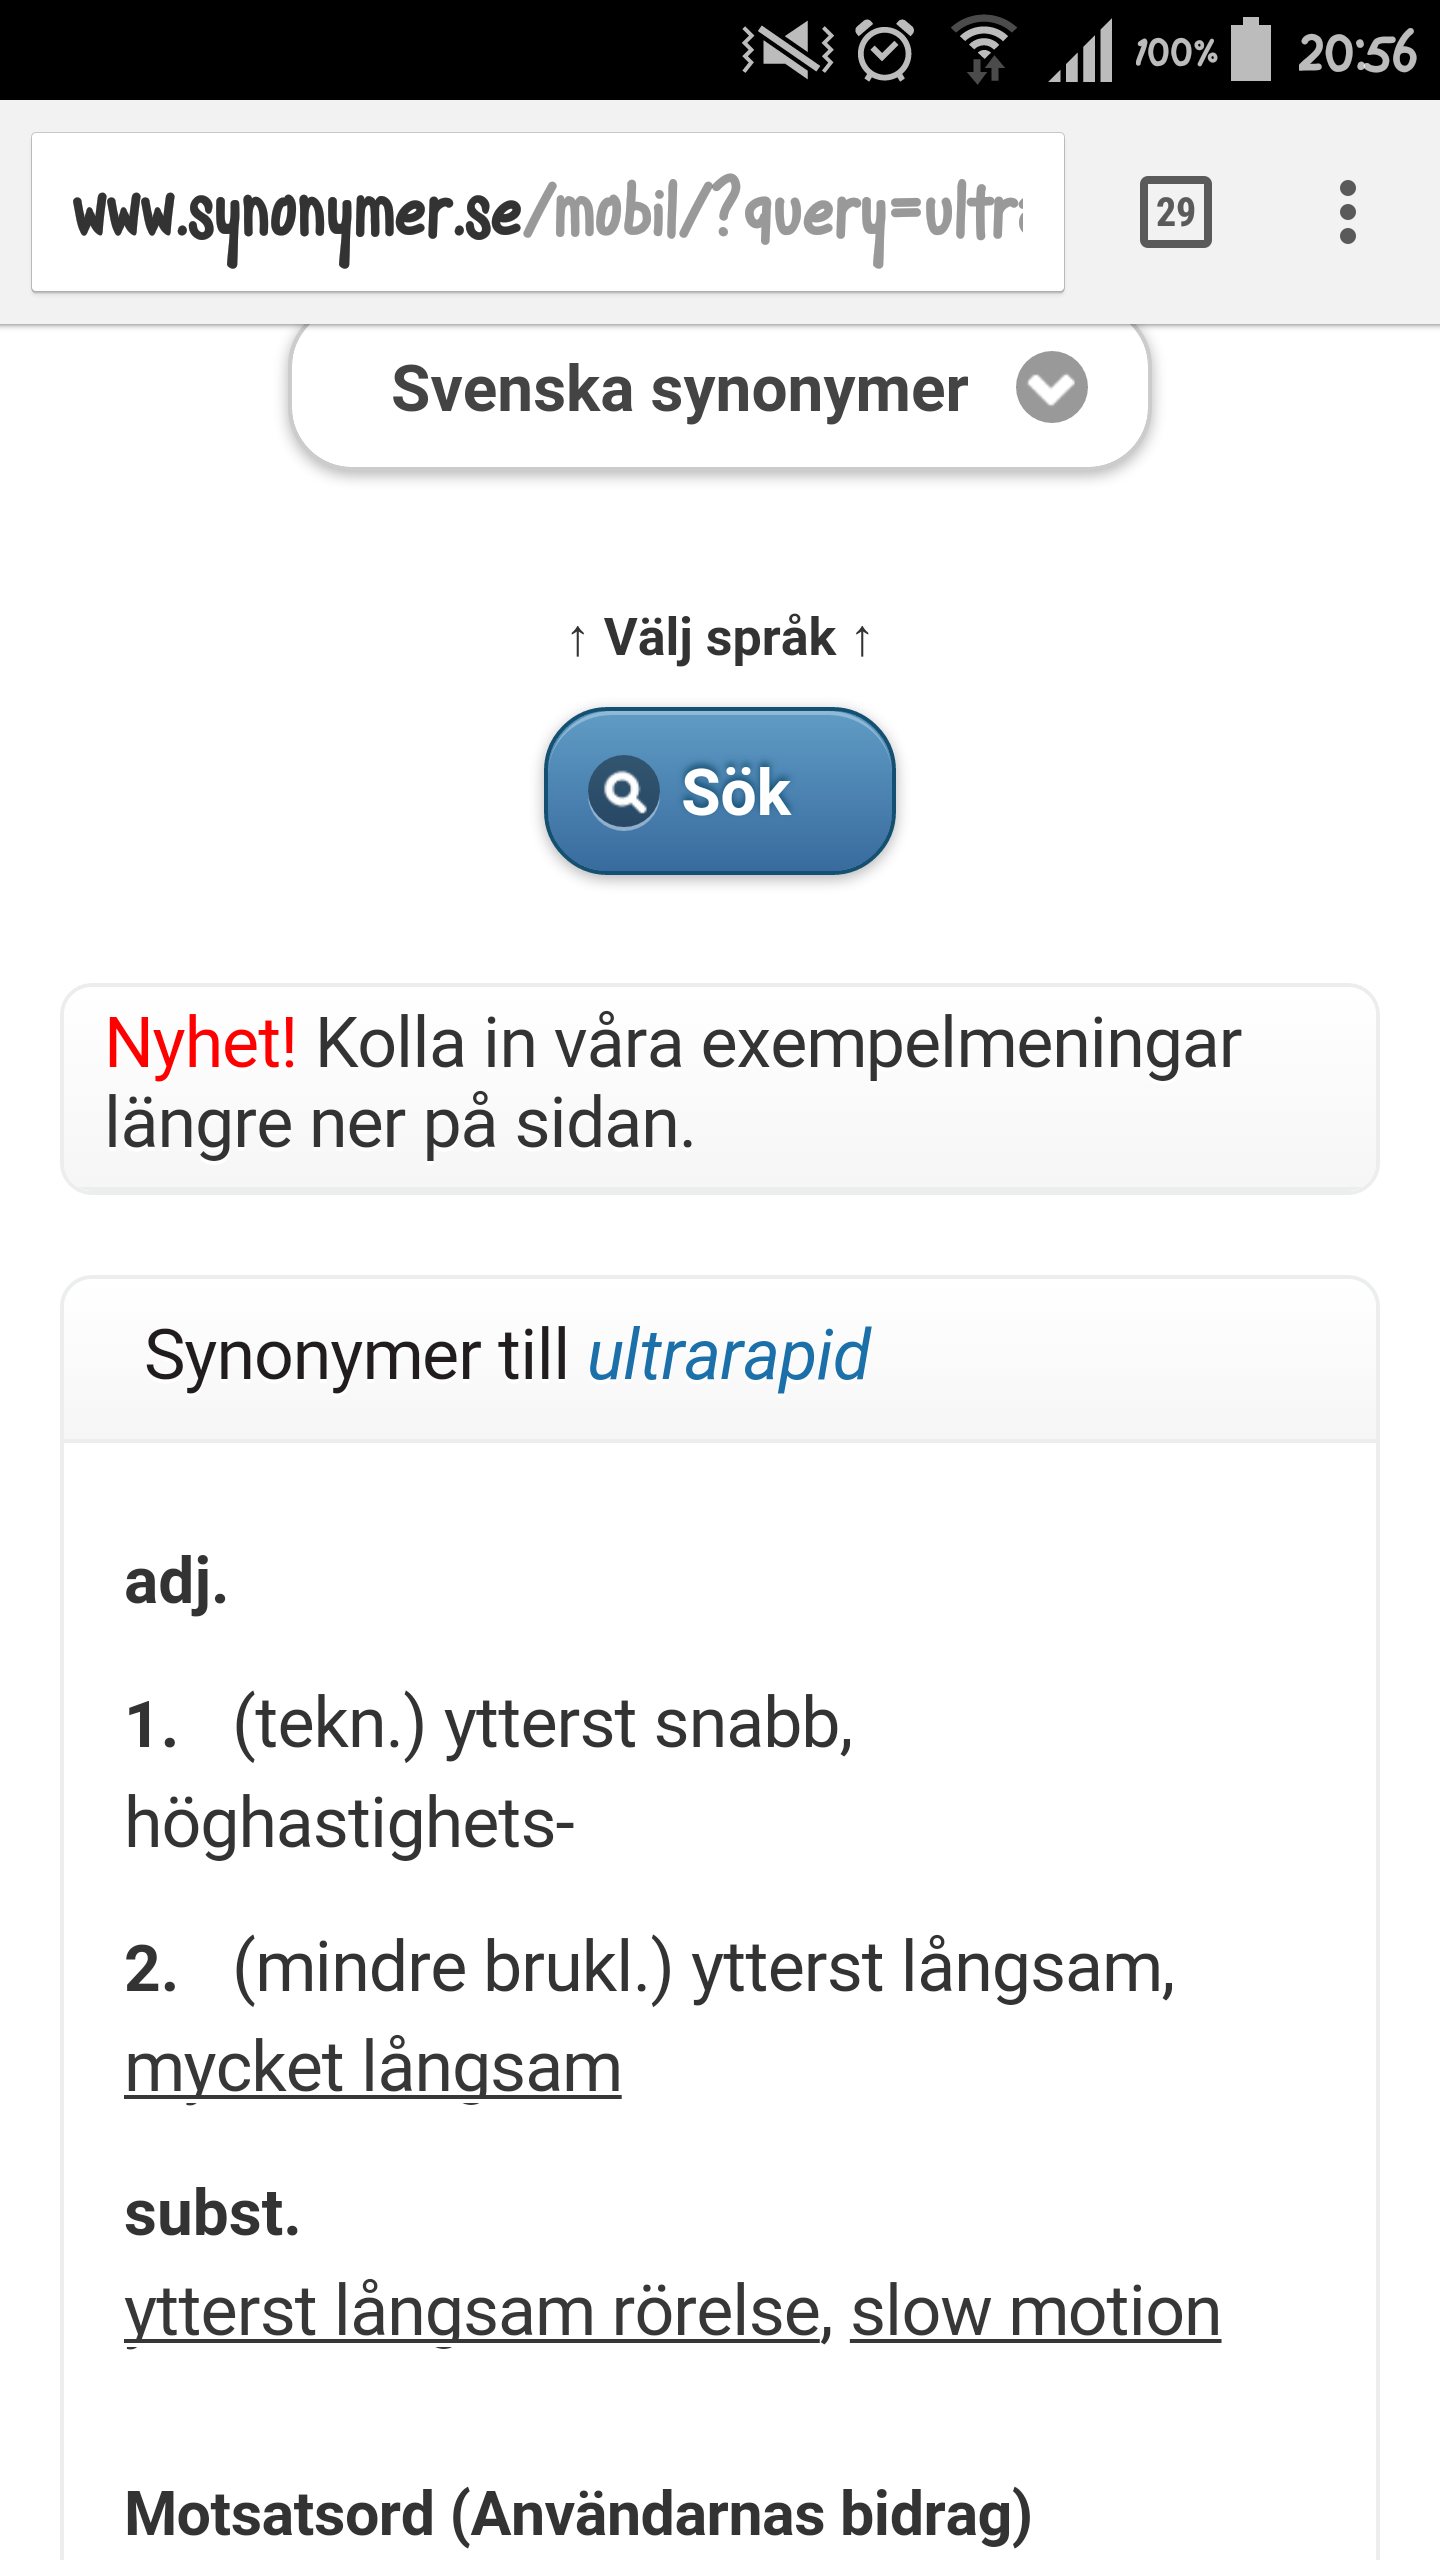Image resolution: width=1440 pixels, height=2560 pixels.
Task: Tap the Nyhet exempelmeningar notice box
Action: click(720, 1088)
